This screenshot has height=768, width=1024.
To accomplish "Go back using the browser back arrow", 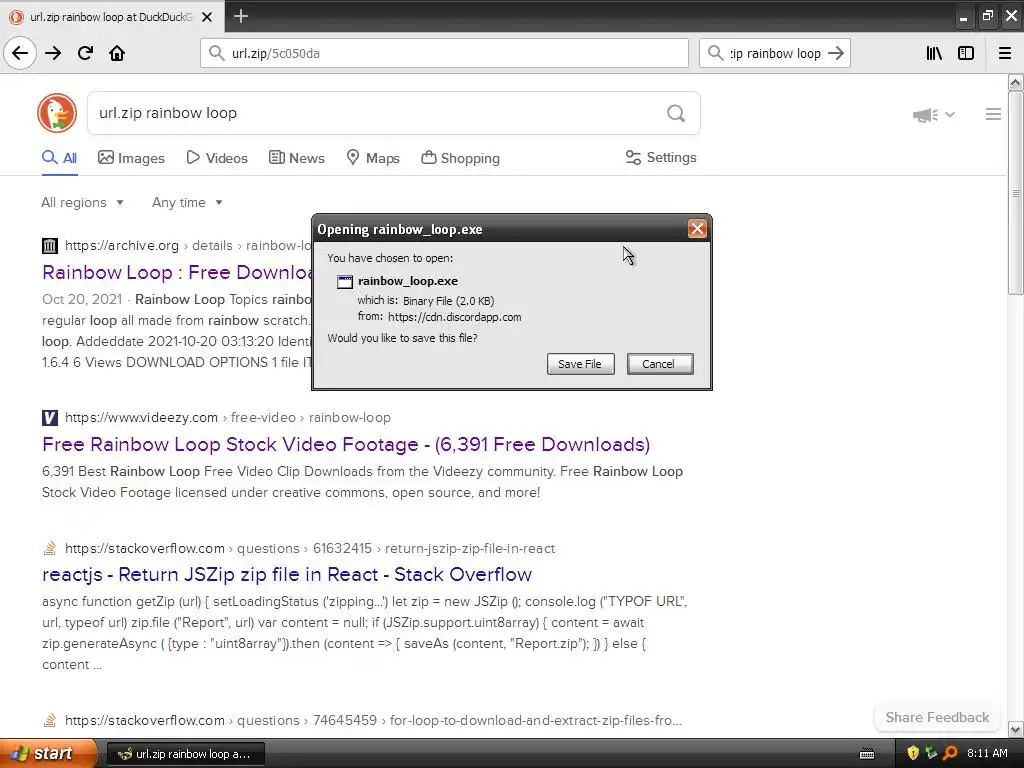I will click(x=20, y=53).
